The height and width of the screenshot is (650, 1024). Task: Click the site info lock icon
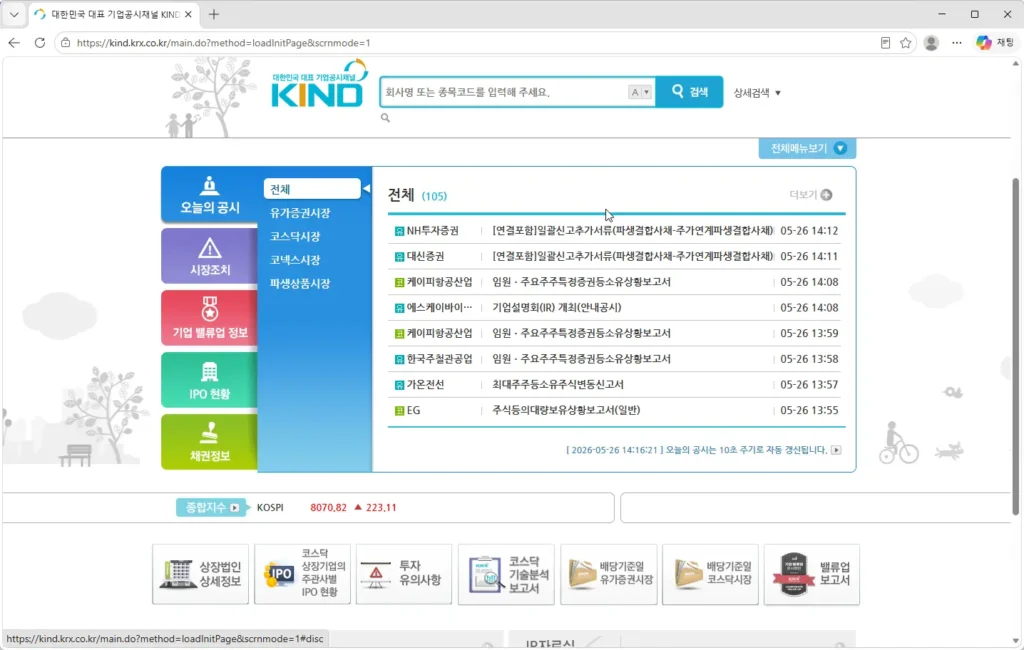click(x=65, y=42)
